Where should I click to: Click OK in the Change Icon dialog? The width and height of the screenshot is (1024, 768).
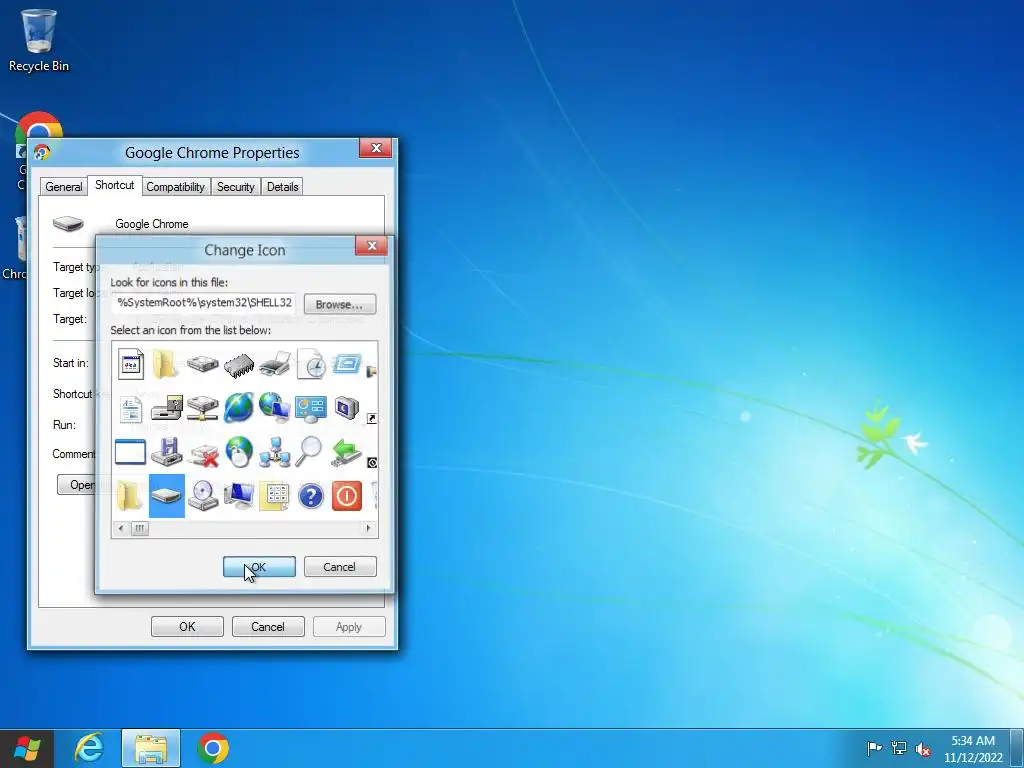[x=259, y=567]
